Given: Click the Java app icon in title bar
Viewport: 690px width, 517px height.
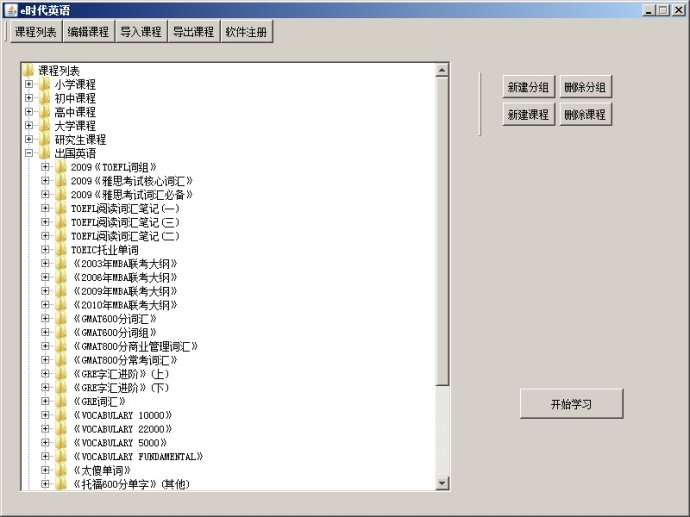Looking at the screenshot, I should tap(11, 10).
